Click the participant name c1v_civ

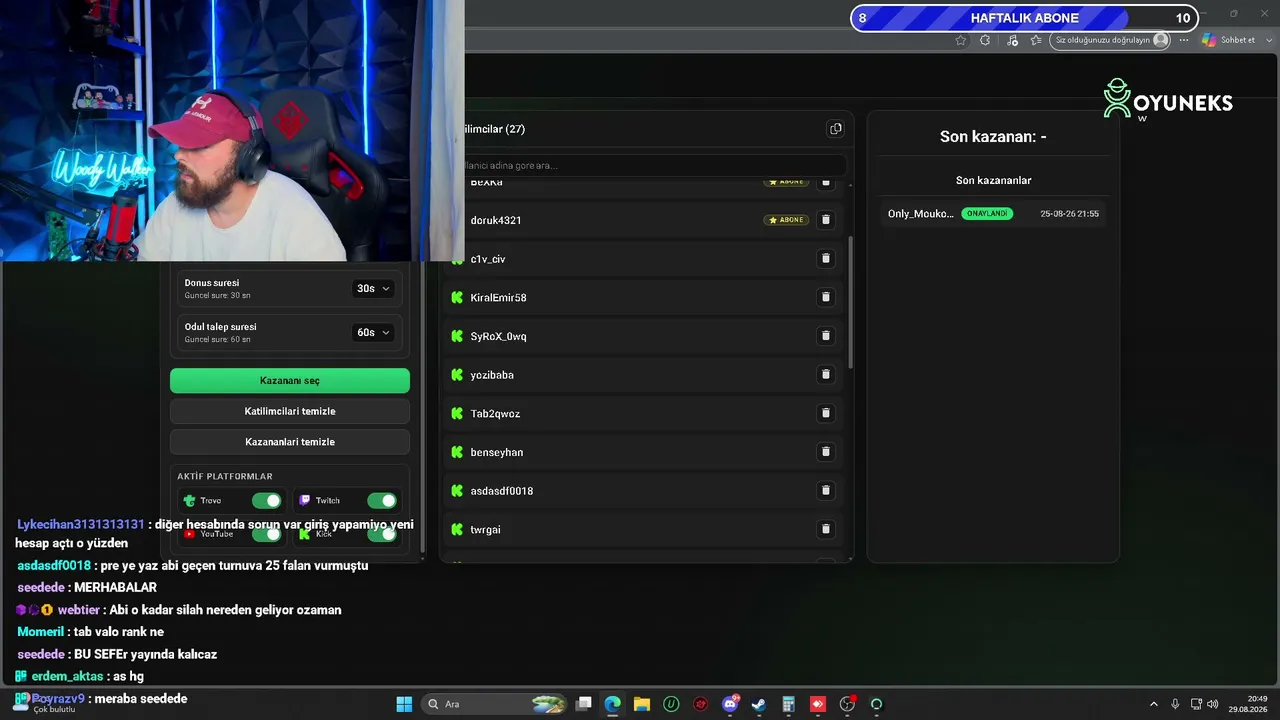[488, 259]
